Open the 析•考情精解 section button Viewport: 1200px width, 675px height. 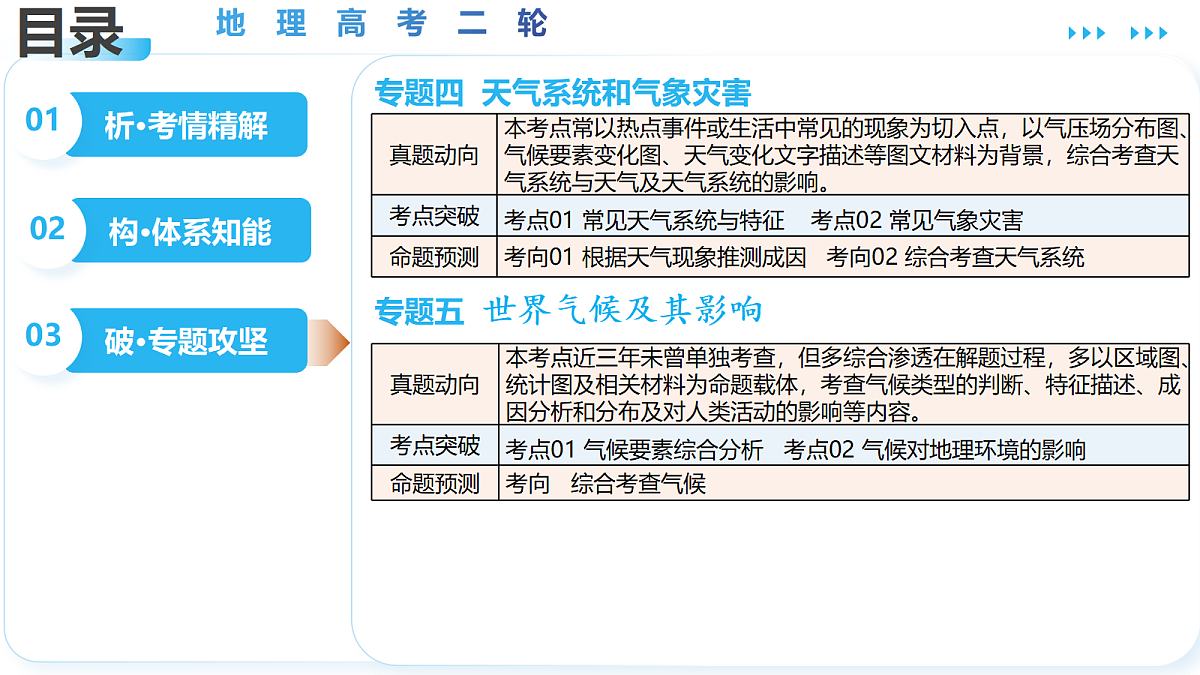tap(187, 125)
